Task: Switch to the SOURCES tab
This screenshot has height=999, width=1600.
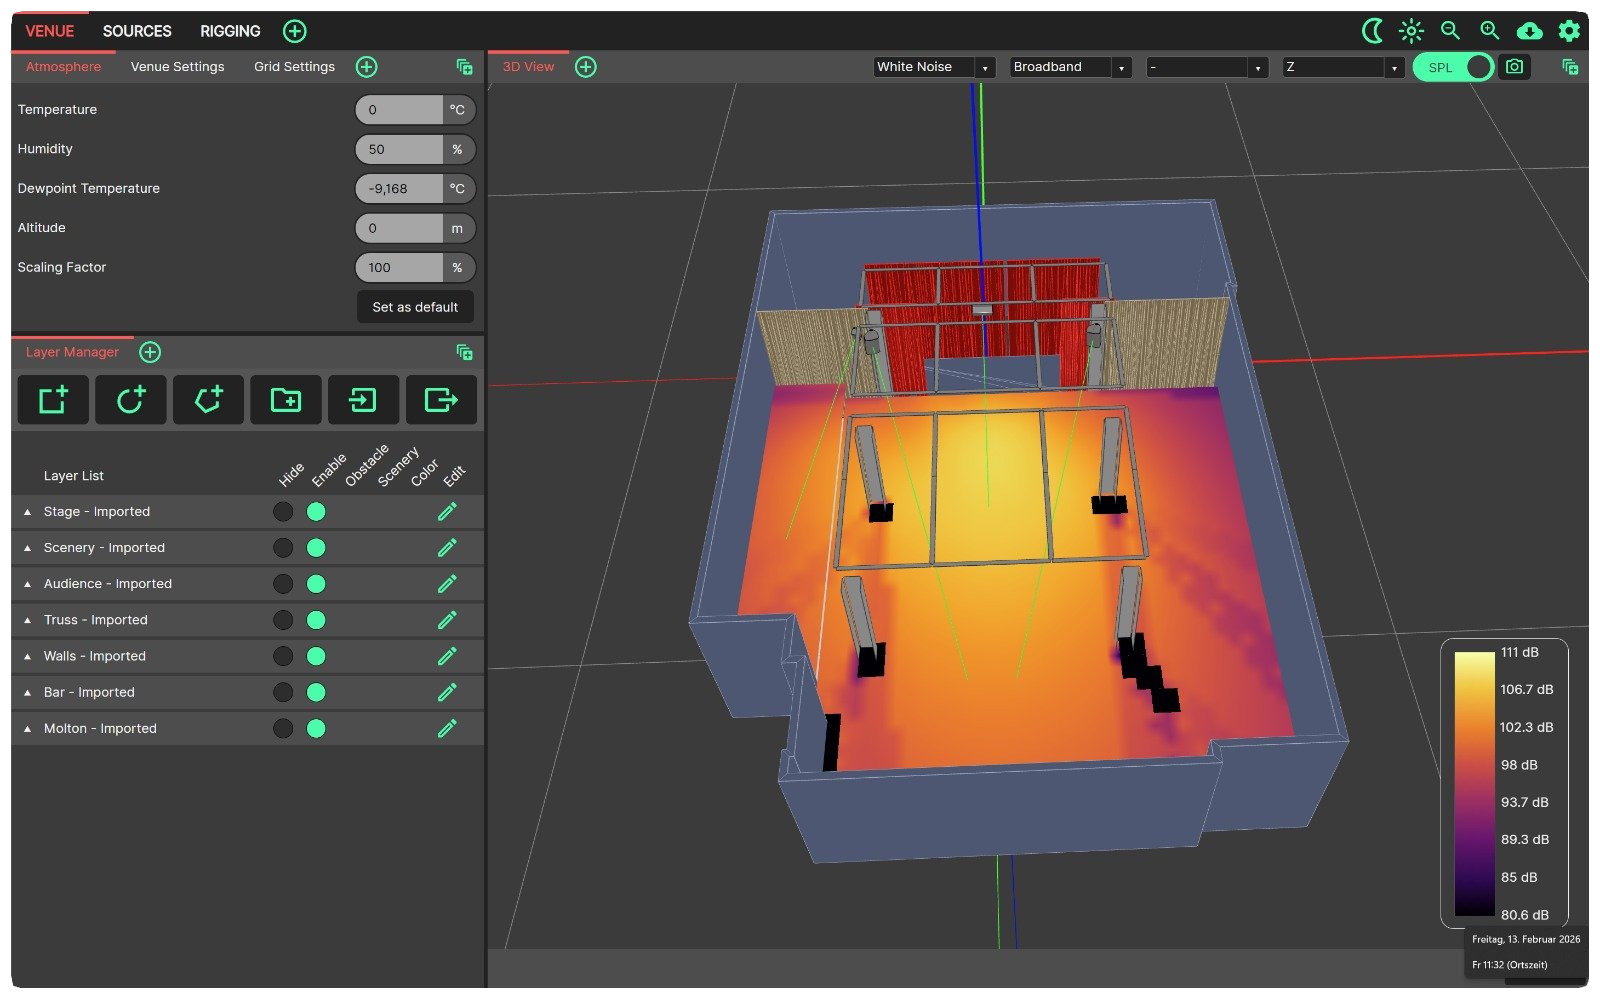Action: 137,31
